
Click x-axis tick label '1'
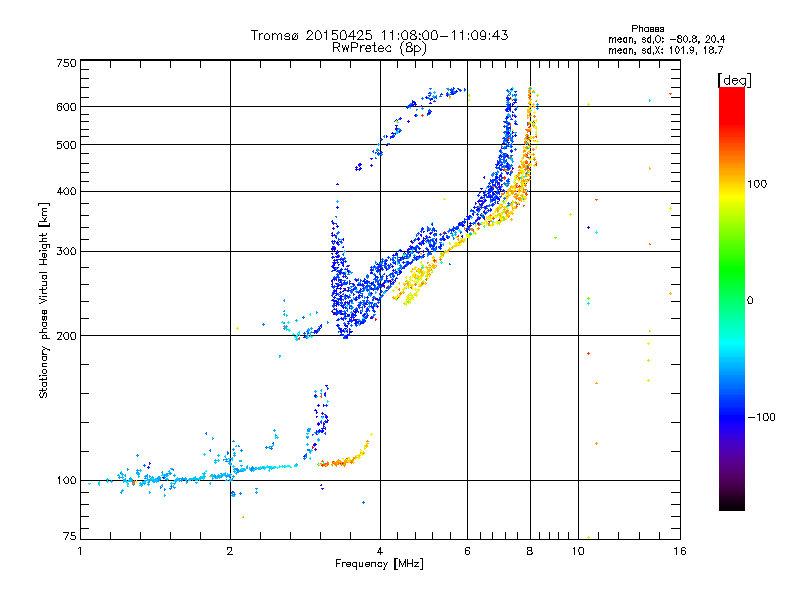(80, 551)
